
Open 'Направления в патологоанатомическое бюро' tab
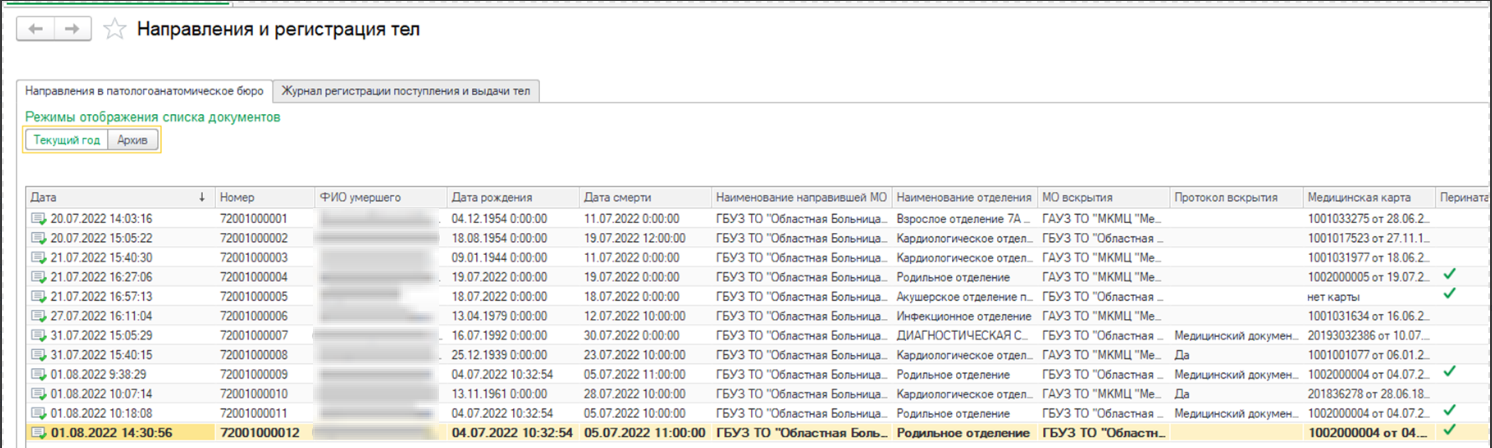tap(145, 91)
